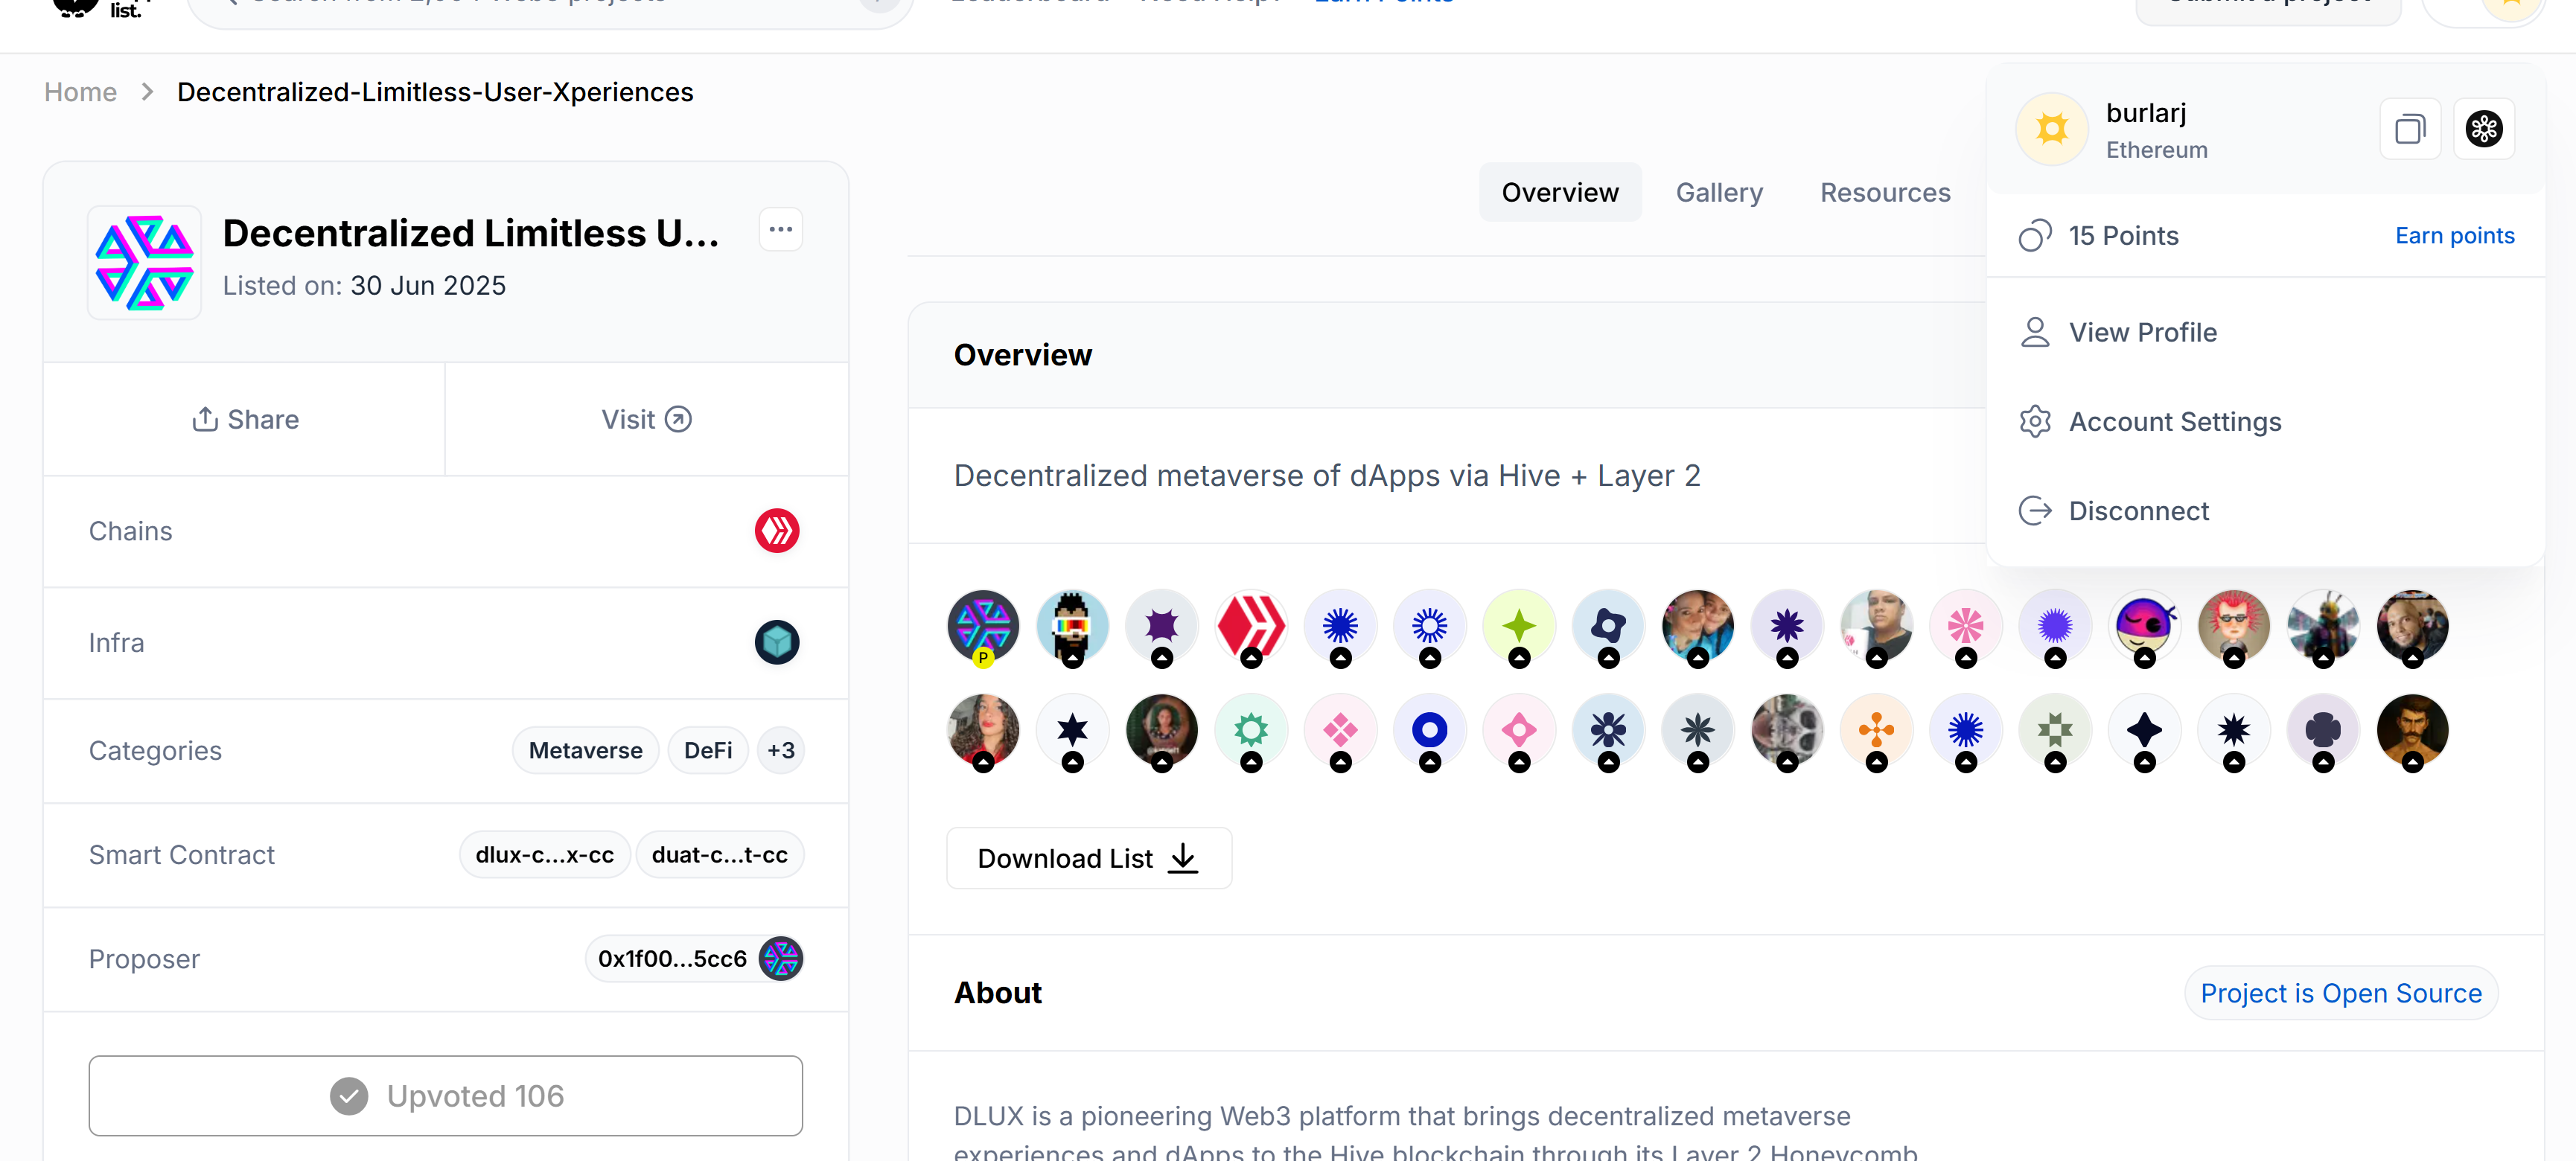
Task: Select the DeFi category tag
Action: coord(708,751)
